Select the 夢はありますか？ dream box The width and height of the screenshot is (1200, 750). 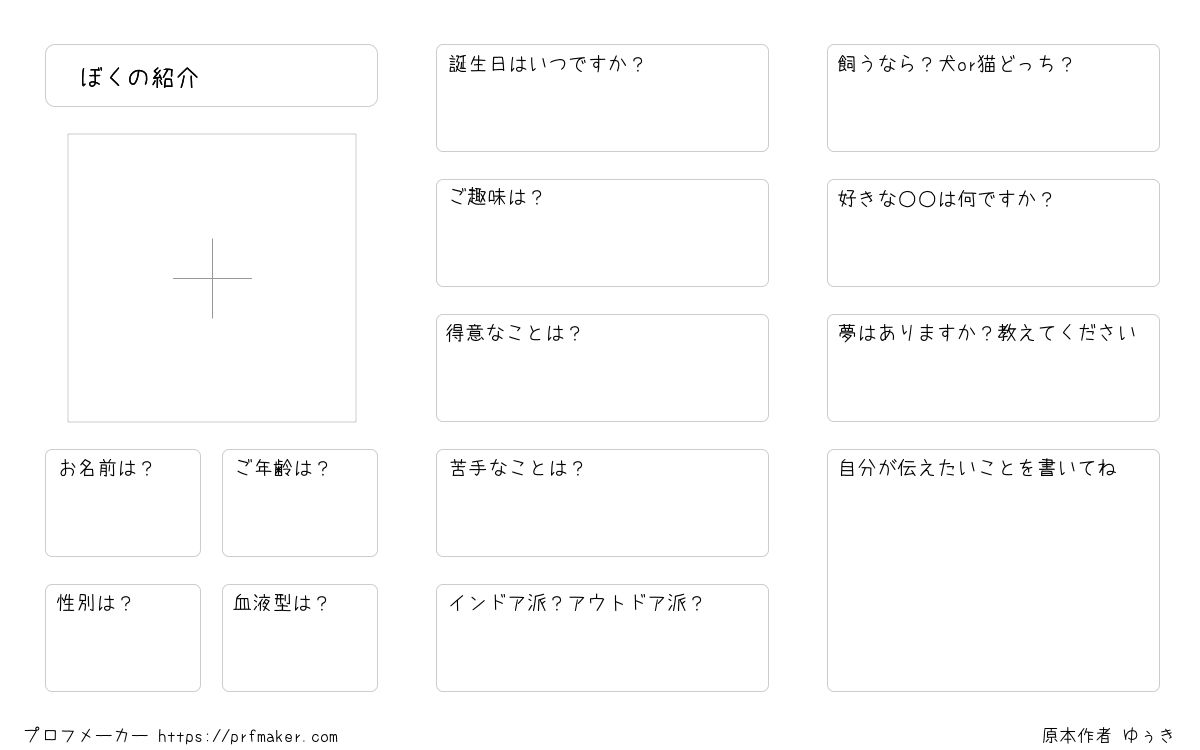[x=993, y=368]
